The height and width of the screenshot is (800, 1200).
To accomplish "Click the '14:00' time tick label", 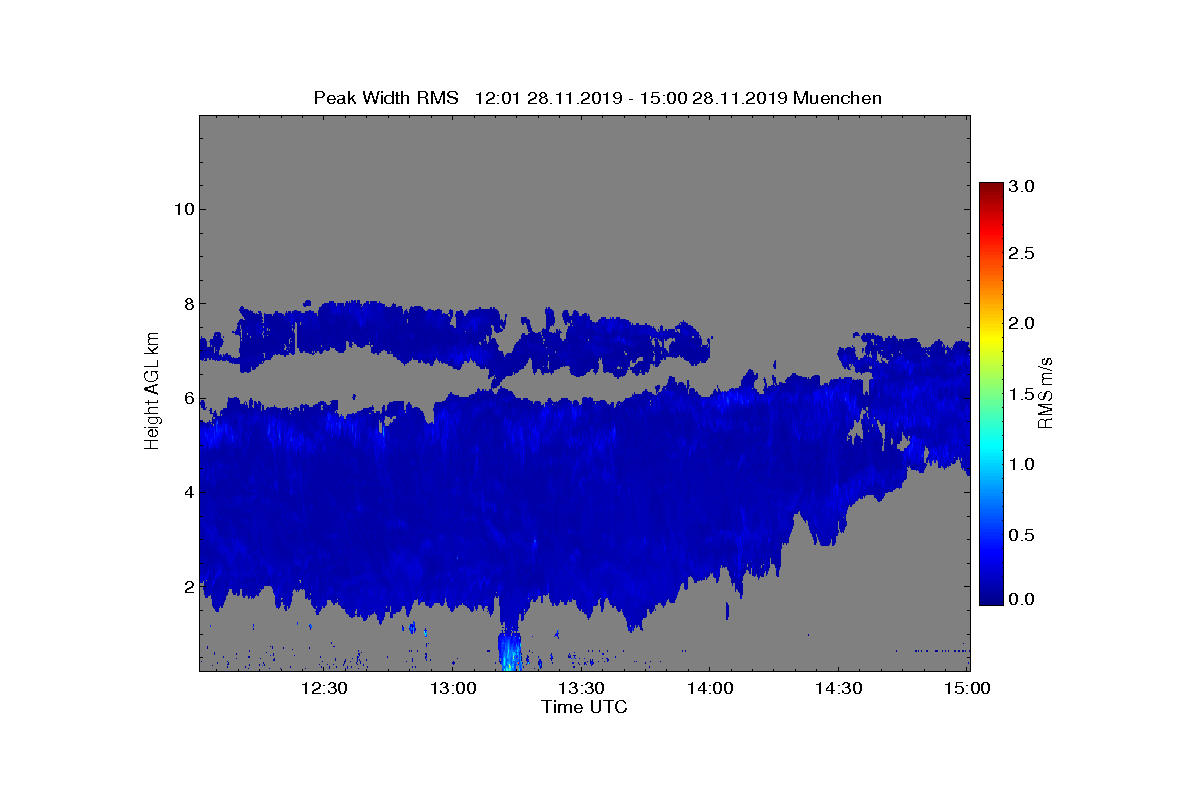I will coord(709,688).
